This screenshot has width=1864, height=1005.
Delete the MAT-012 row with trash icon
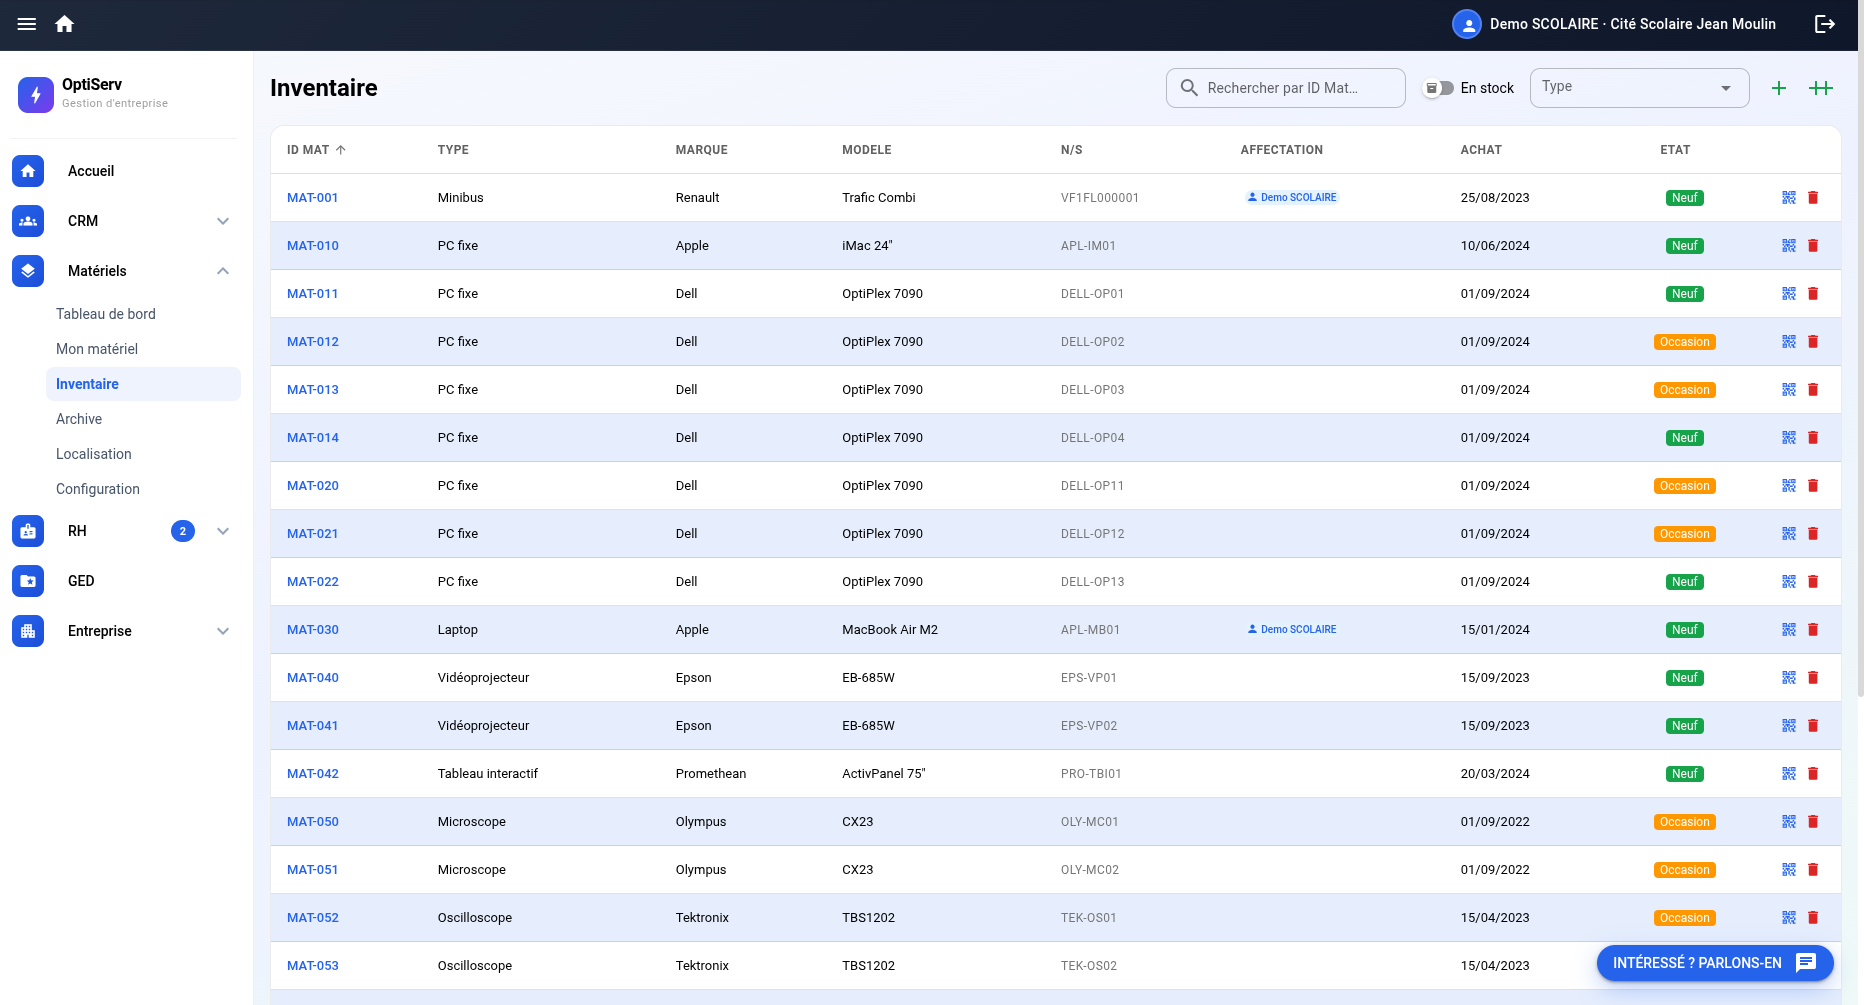pos(1813,342)
